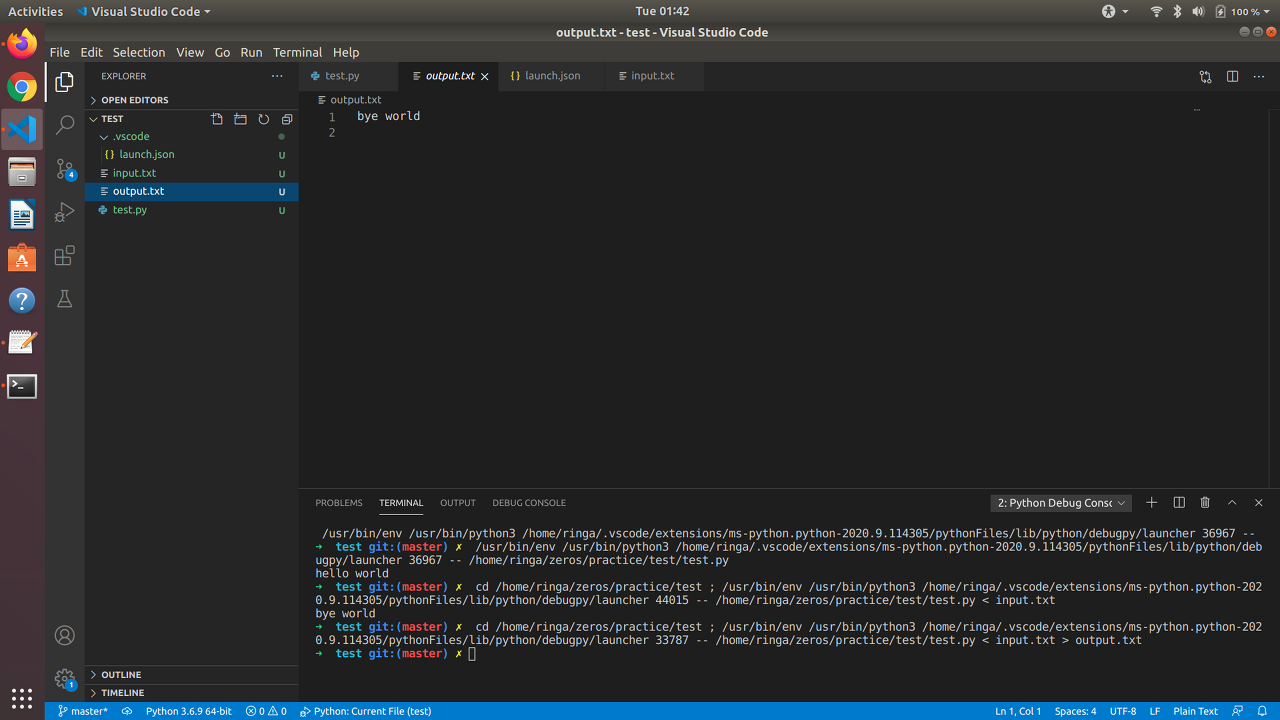Image resolution: width=1280 pixels, height=720 pixels.
Task: Launch Firefox from the Ubuntu dock
Action: click(22, 44)
